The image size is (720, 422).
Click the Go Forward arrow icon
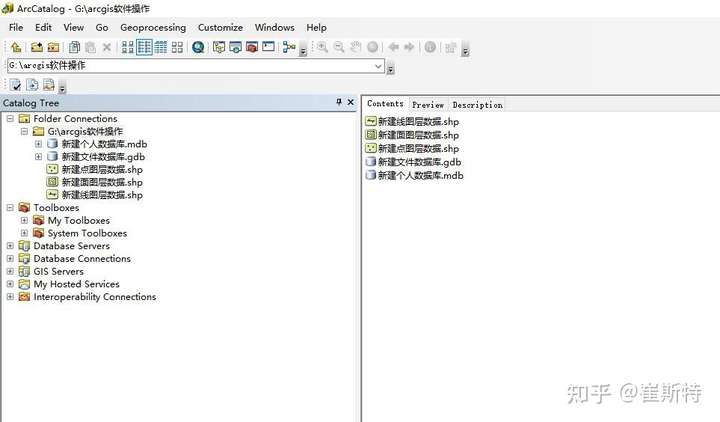pos(409,47)
